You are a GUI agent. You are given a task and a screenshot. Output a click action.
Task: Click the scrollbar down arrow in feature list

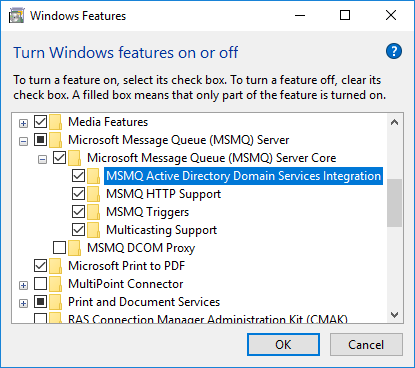click(395, 315)
